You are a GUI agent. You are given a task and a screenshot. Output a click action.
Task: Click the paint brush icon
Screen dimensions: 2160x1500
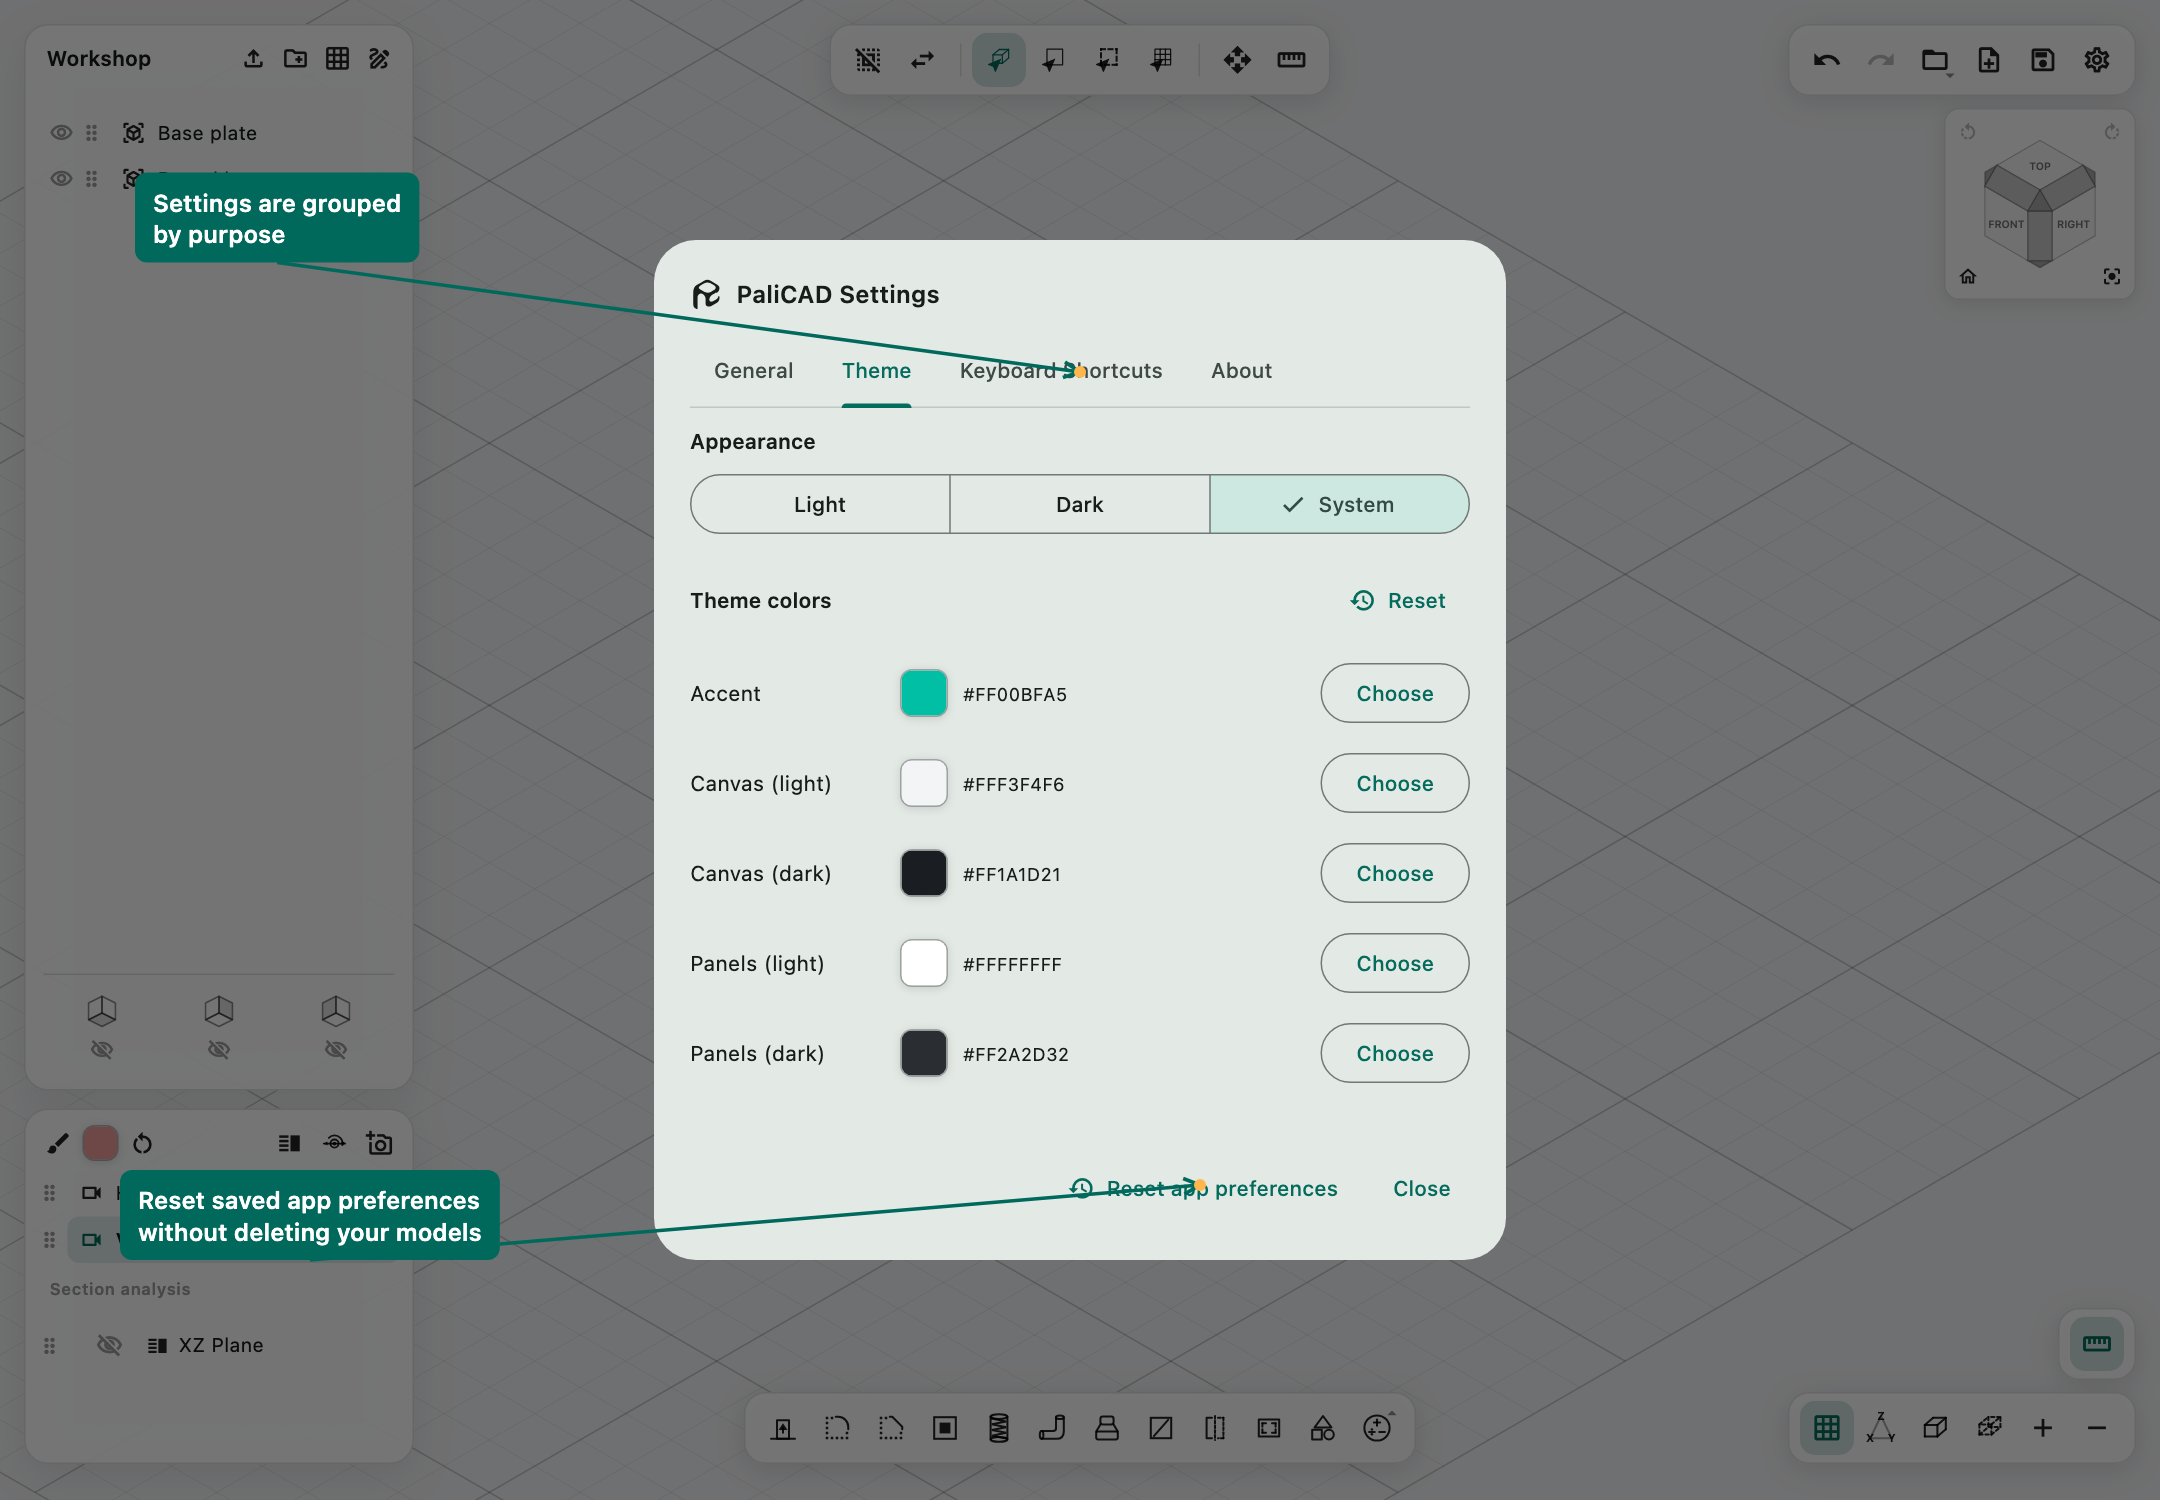(x=58, y=1143)
